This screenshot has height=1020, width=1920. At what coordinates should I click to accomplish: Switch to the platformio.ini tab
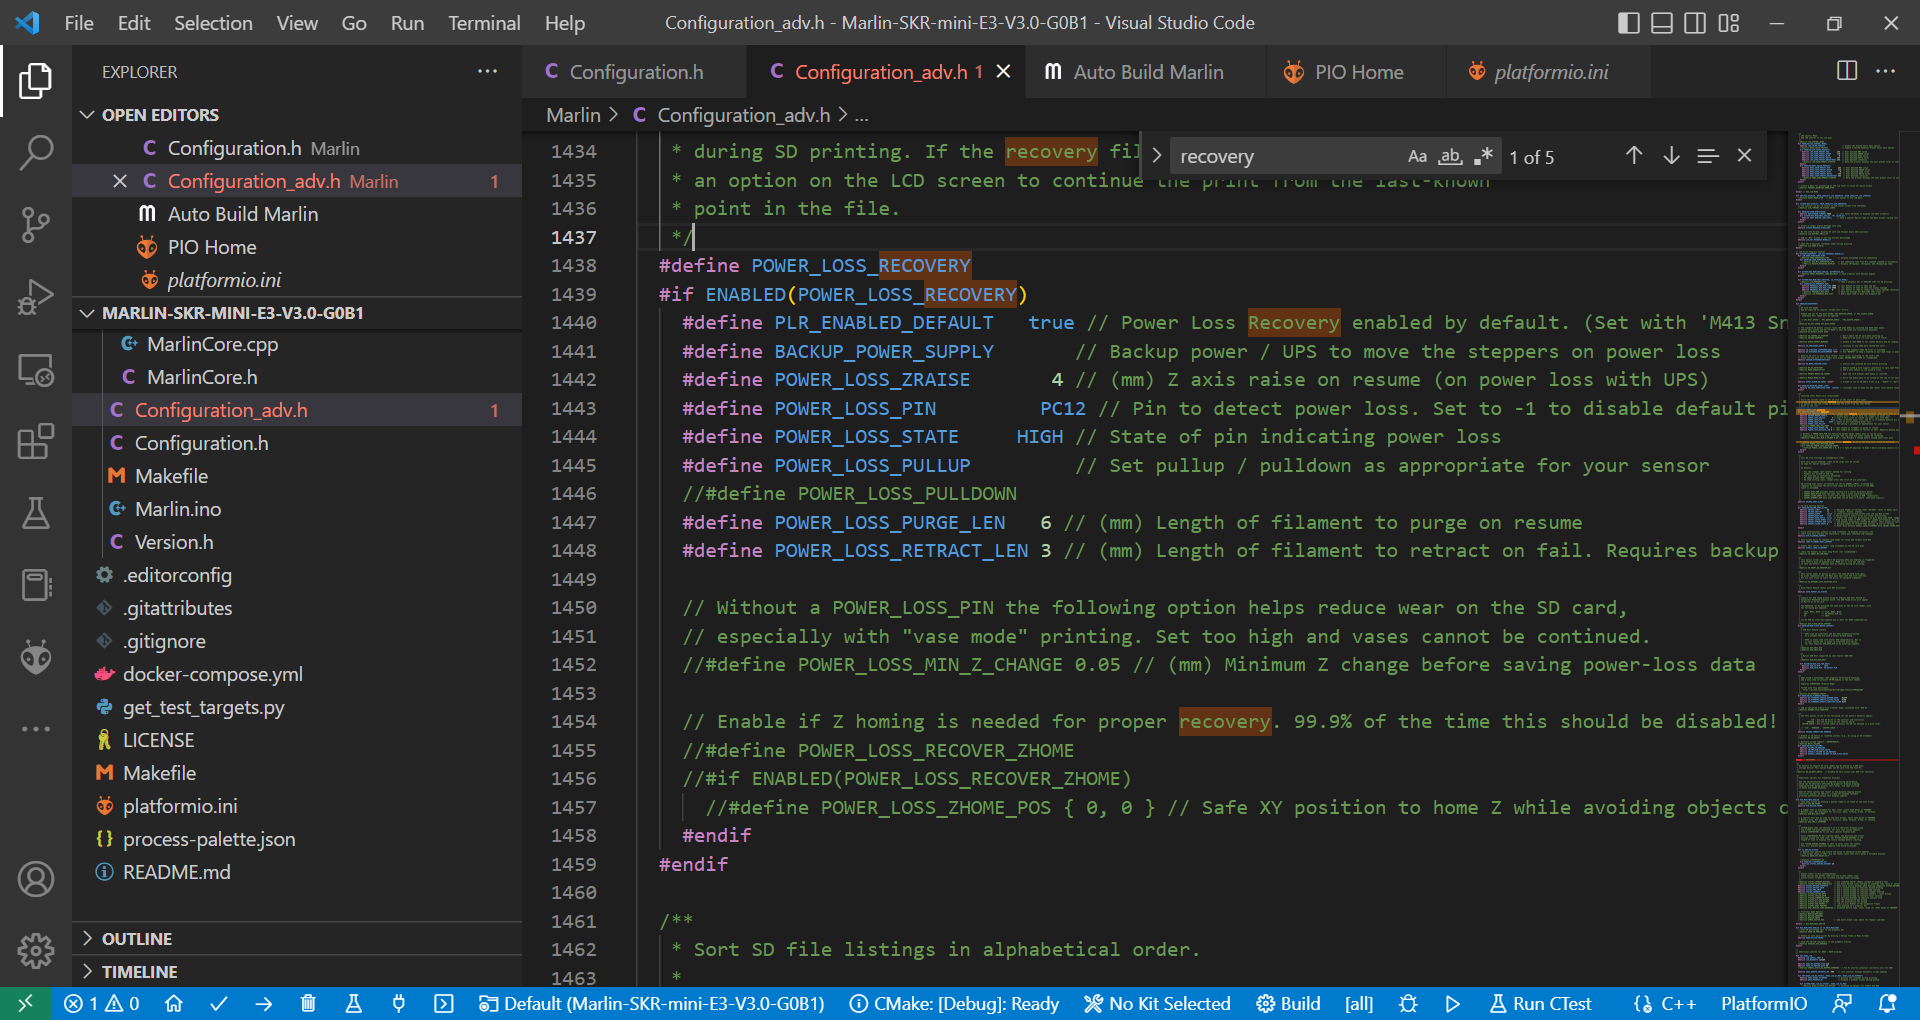click(1550, 72)
